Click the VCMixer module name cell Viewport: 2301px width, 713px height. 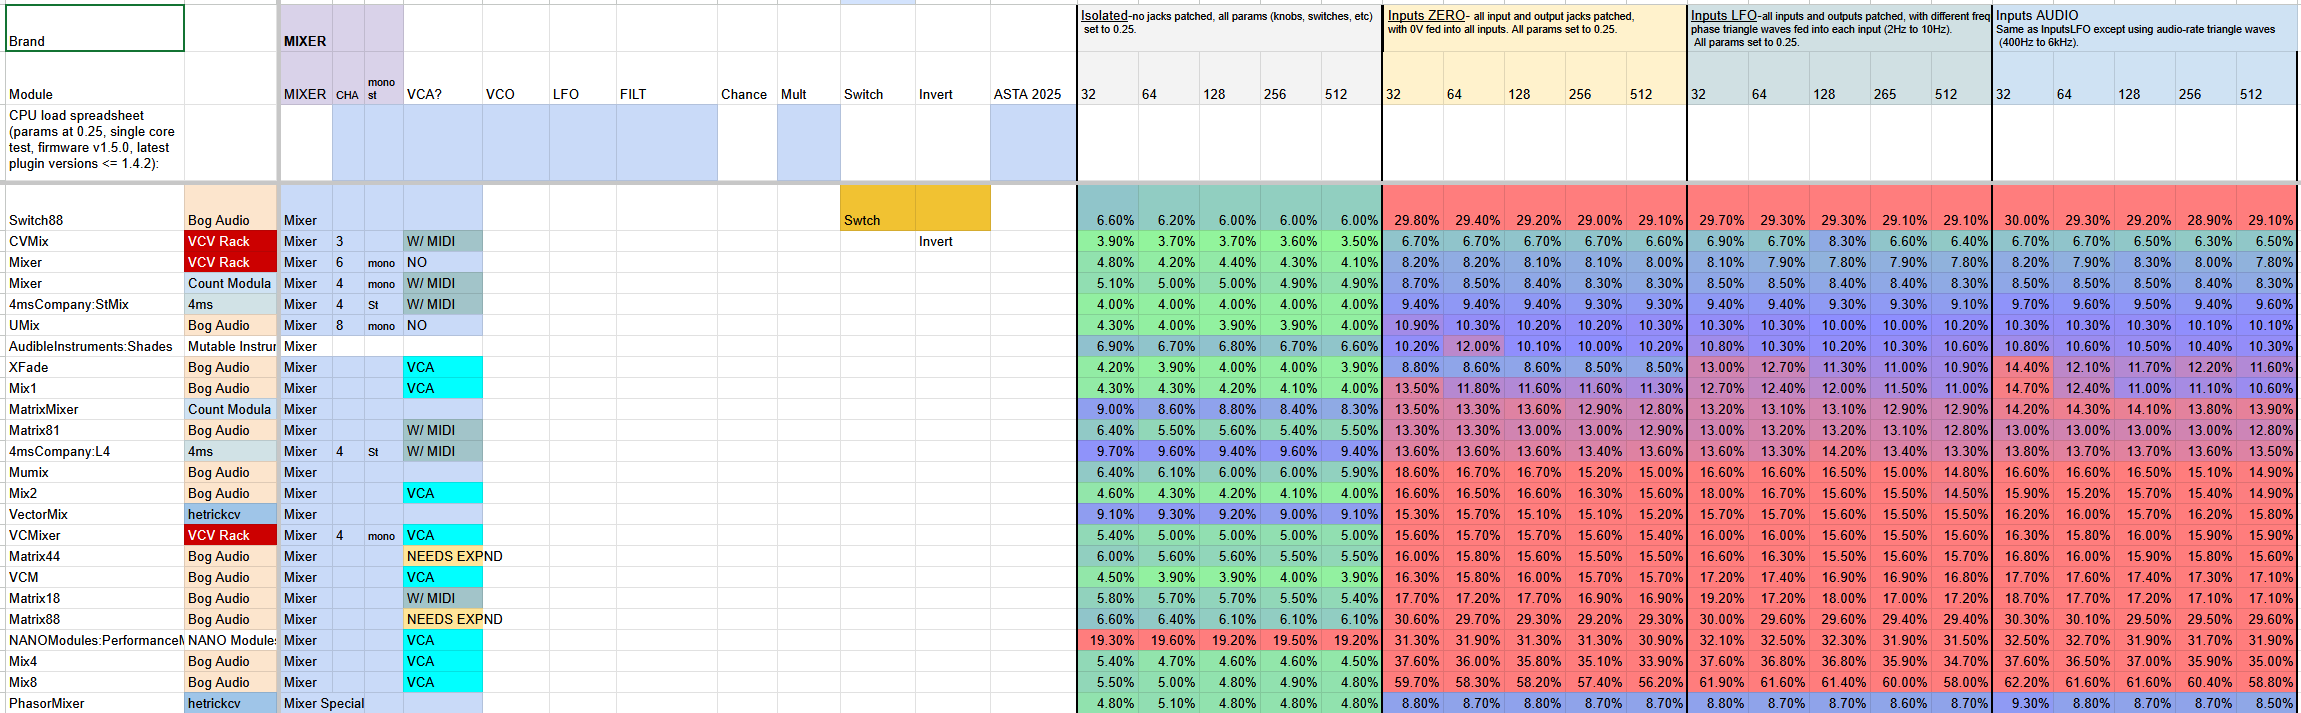point(94,535)
